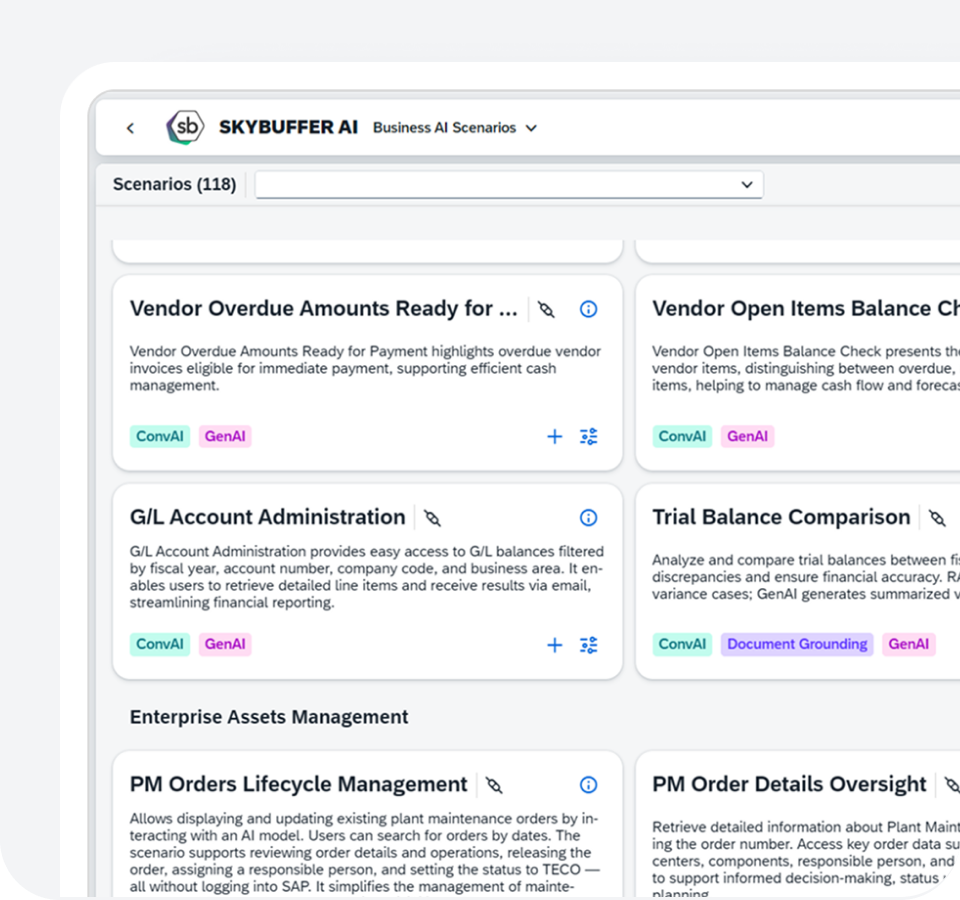The image size is (960, 900).
Task: Open info for G/L Account Administration
Action: [x=588, y=517]
